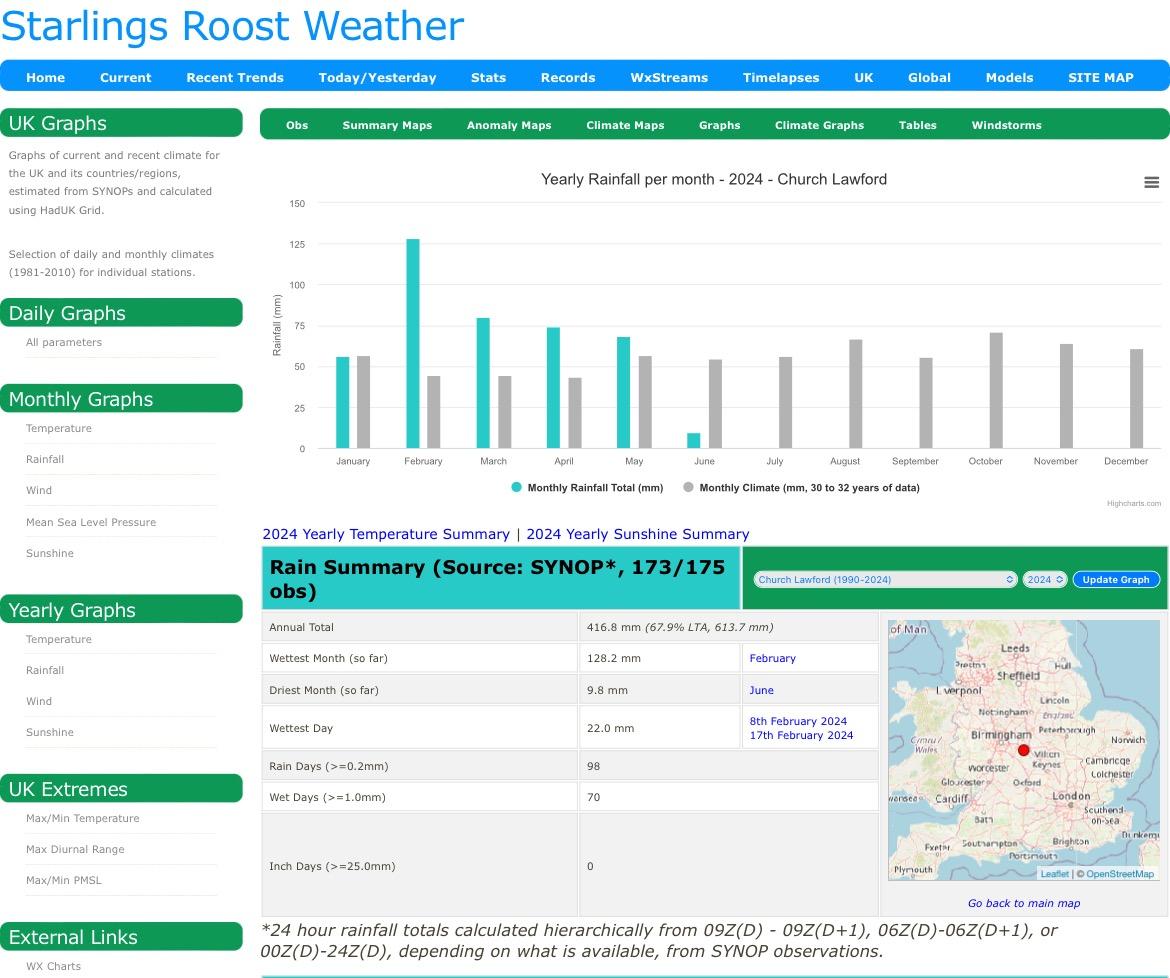Screen dimensions: 1170x978
Task: Switch to the Obs tab
Action: (x=297, y=125)
